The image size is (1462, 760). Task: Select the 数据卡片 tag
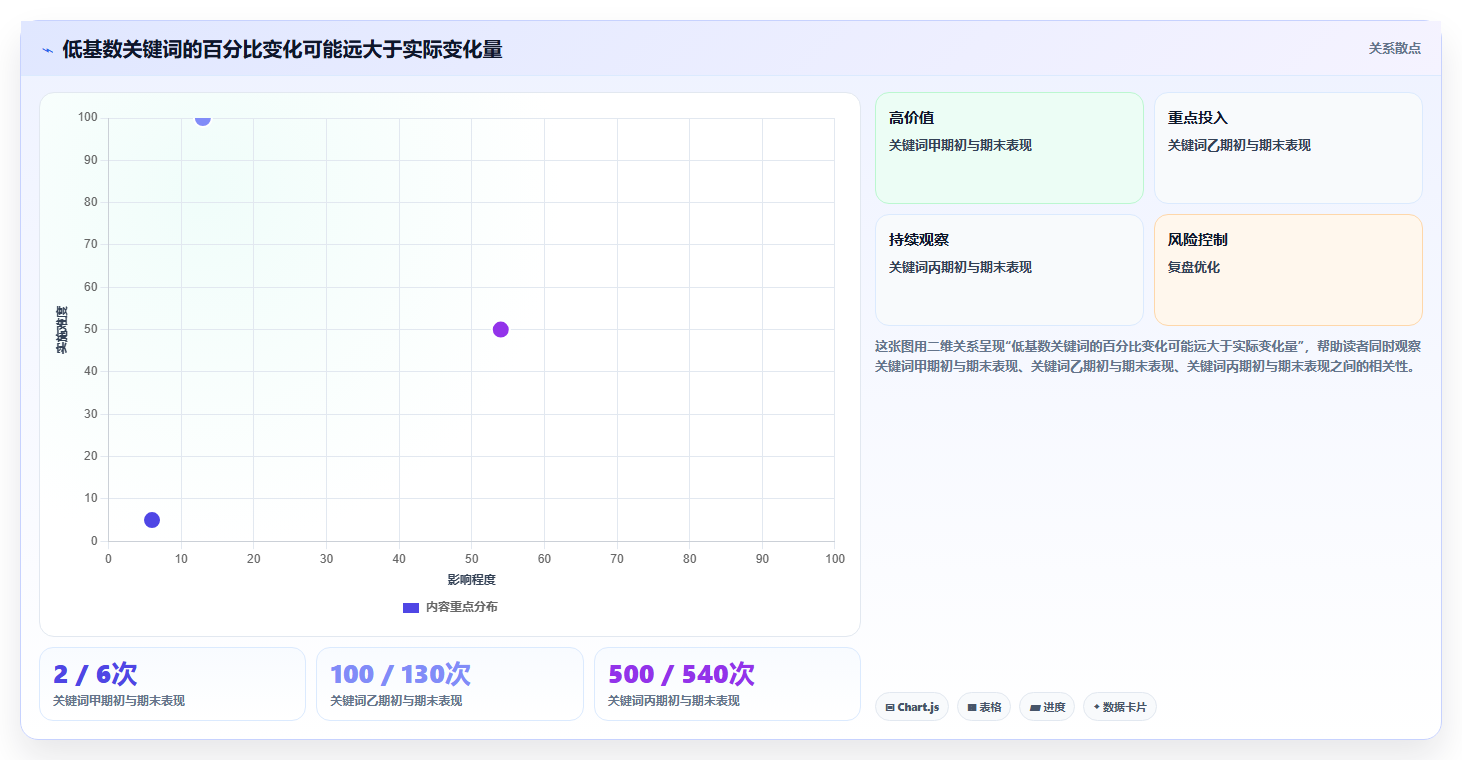coord(1120,707)
